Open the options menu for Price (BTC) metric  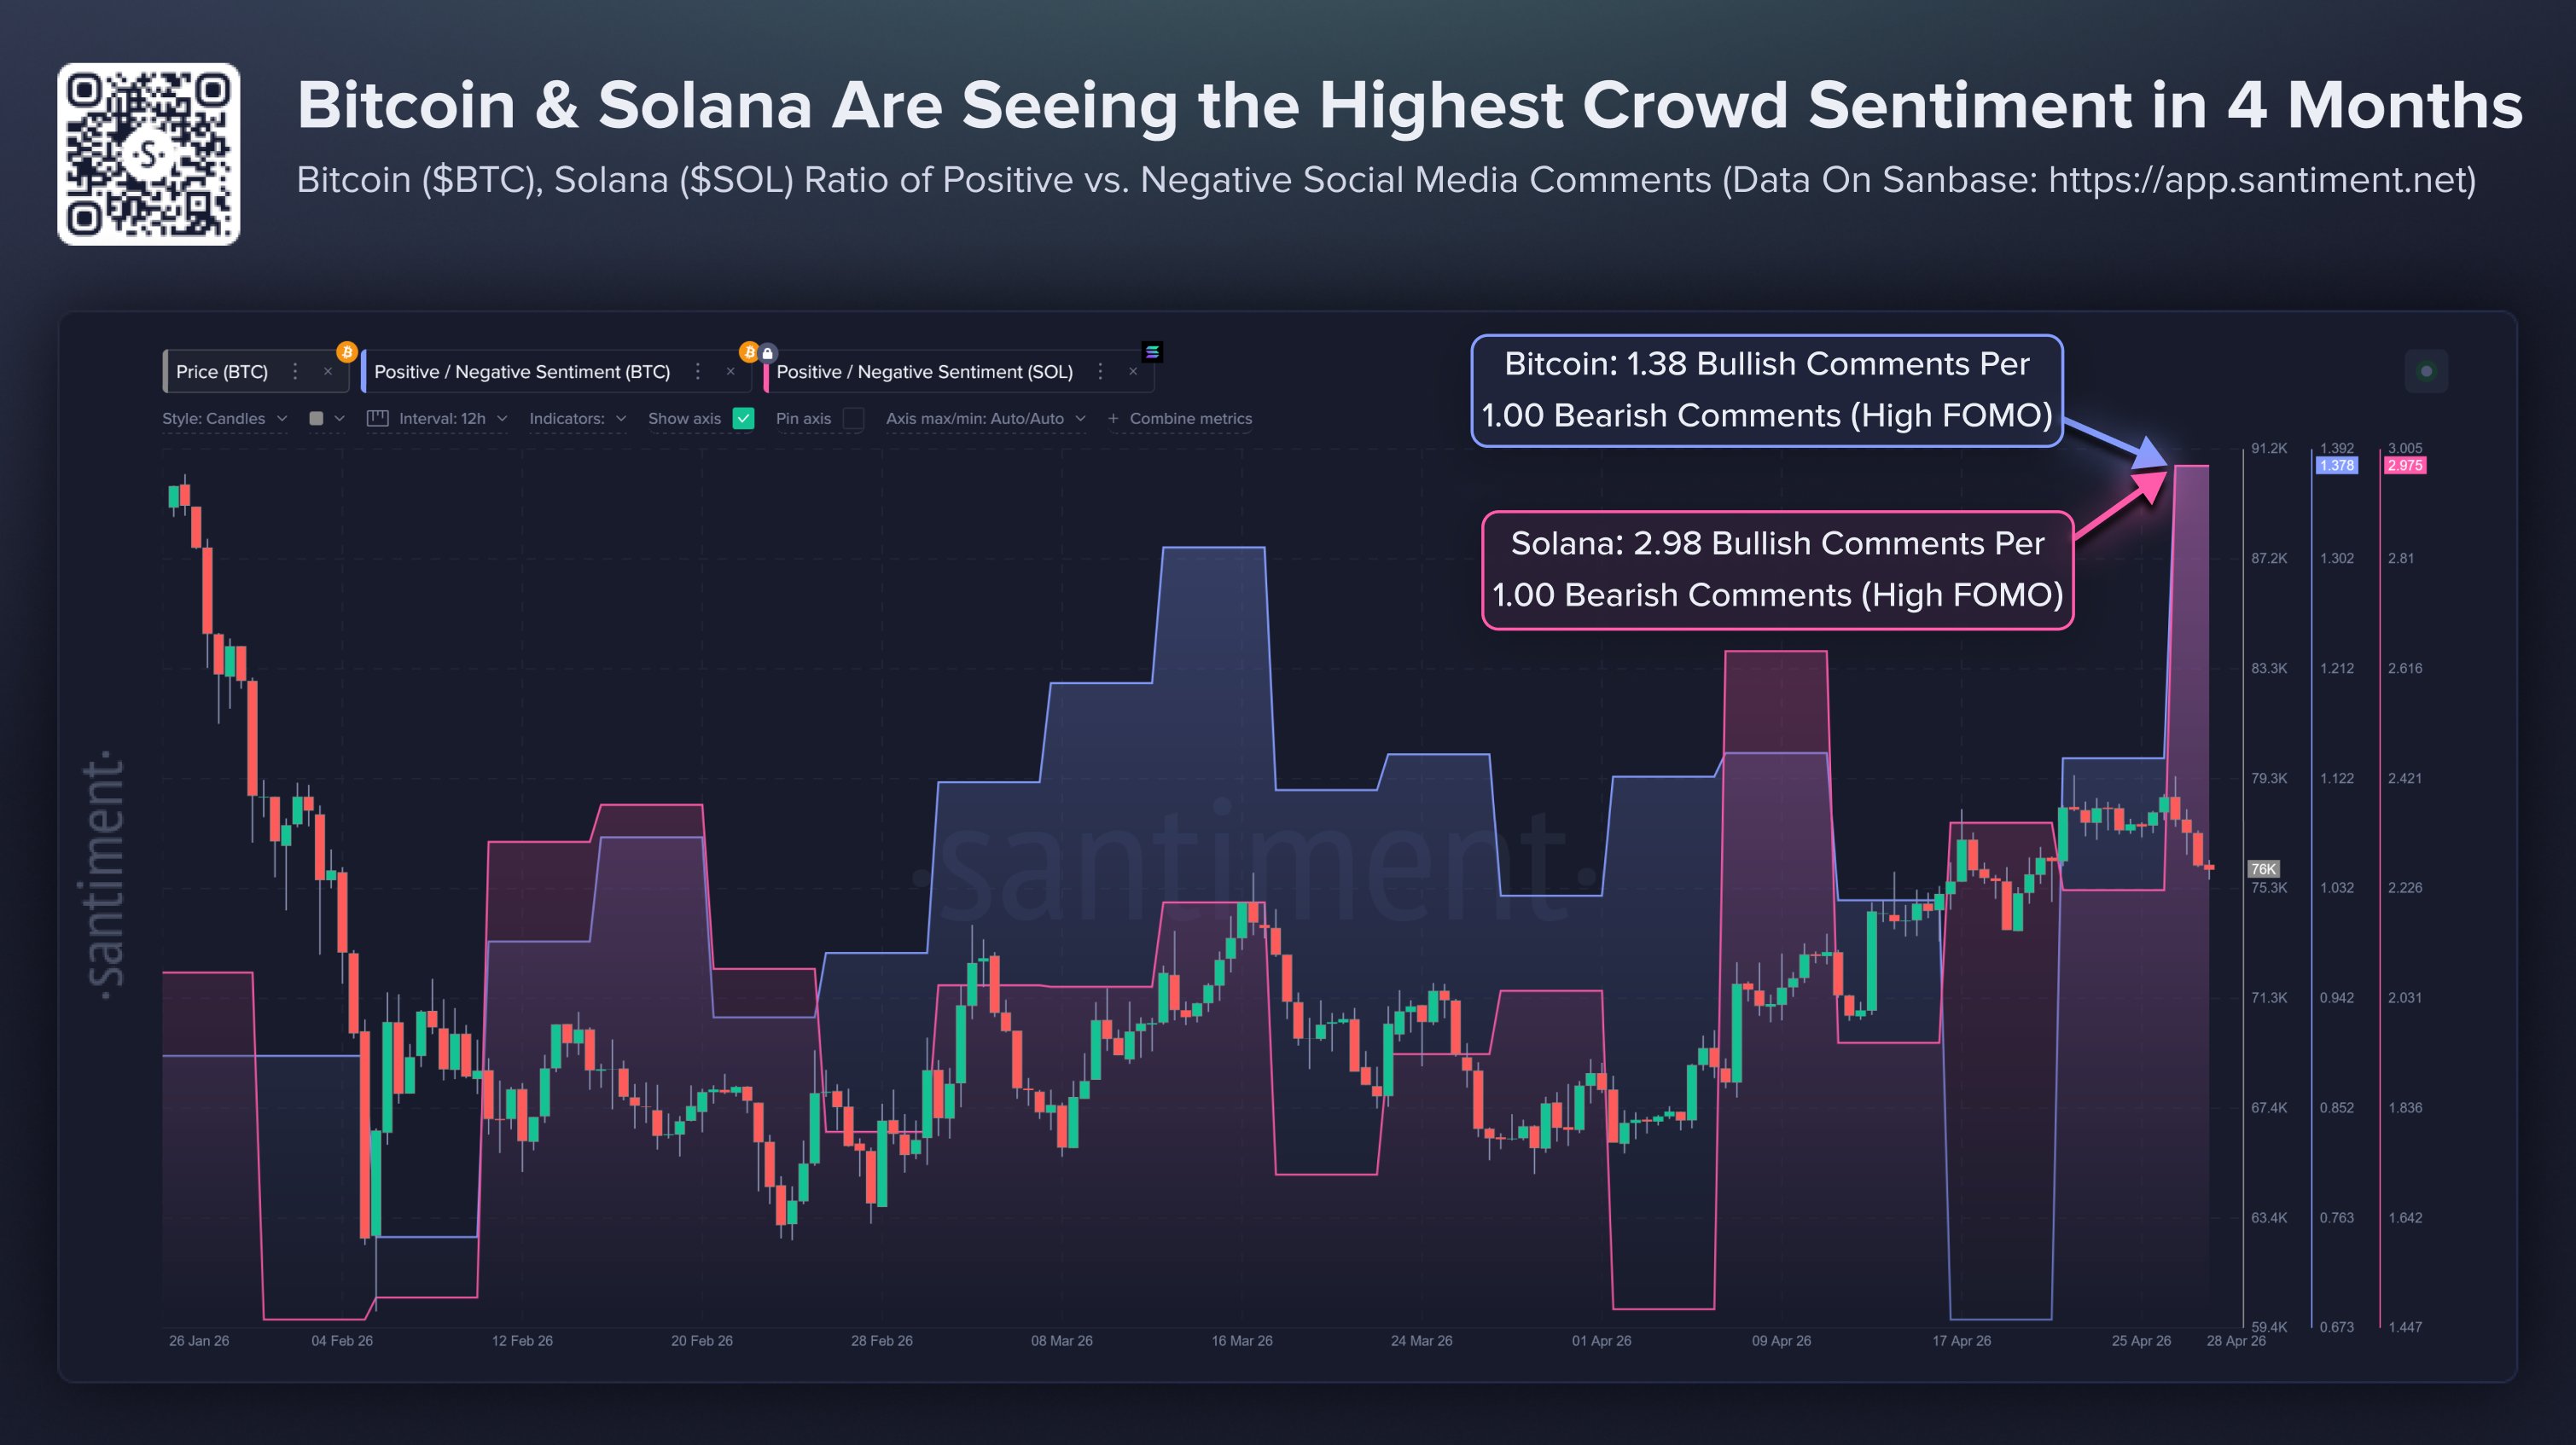[x=295, y=372]
